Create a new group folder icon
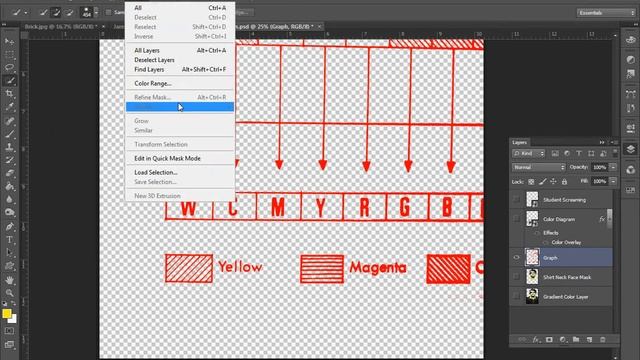The image size is (640, 360). click(576, 340)
